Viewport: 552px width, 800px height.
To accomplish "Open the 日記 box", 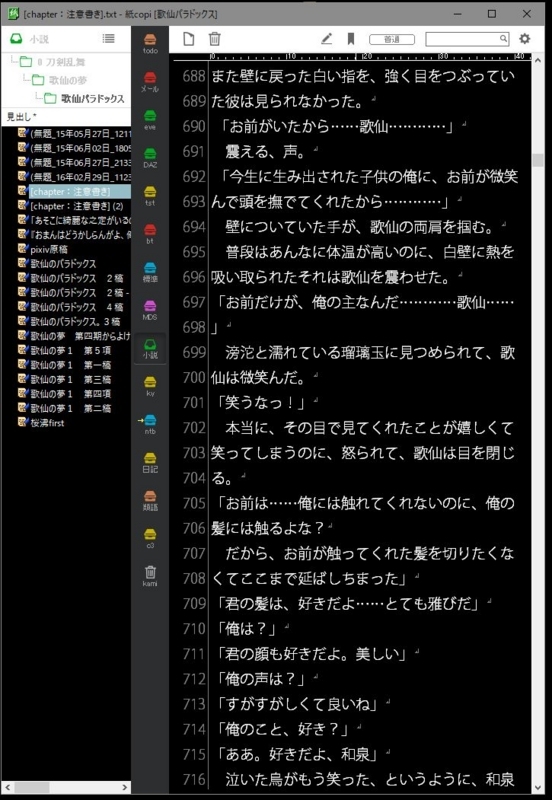I will 150,462.
